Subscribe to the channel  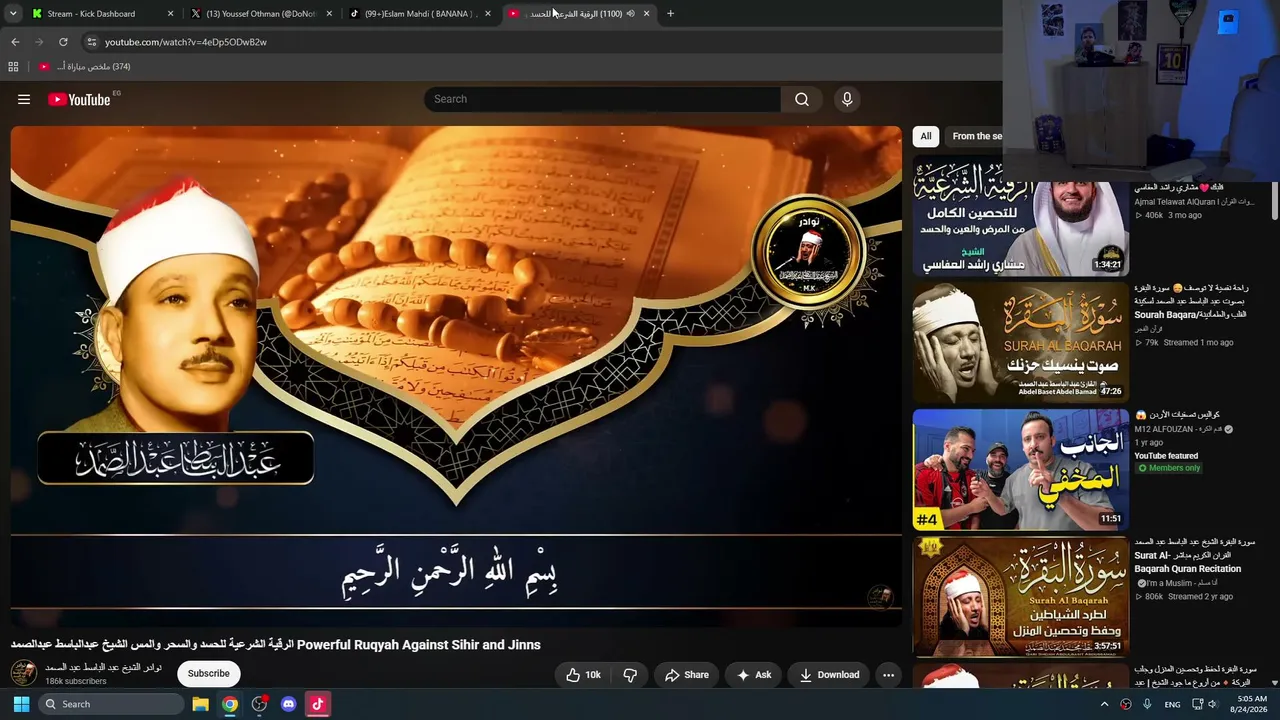pyautogui.click(x=209, y=674)
